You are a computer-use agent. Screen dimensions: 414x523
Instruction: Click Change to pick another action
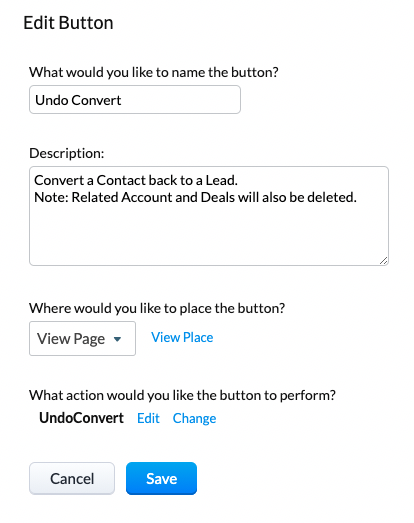[x=194, y=418]
